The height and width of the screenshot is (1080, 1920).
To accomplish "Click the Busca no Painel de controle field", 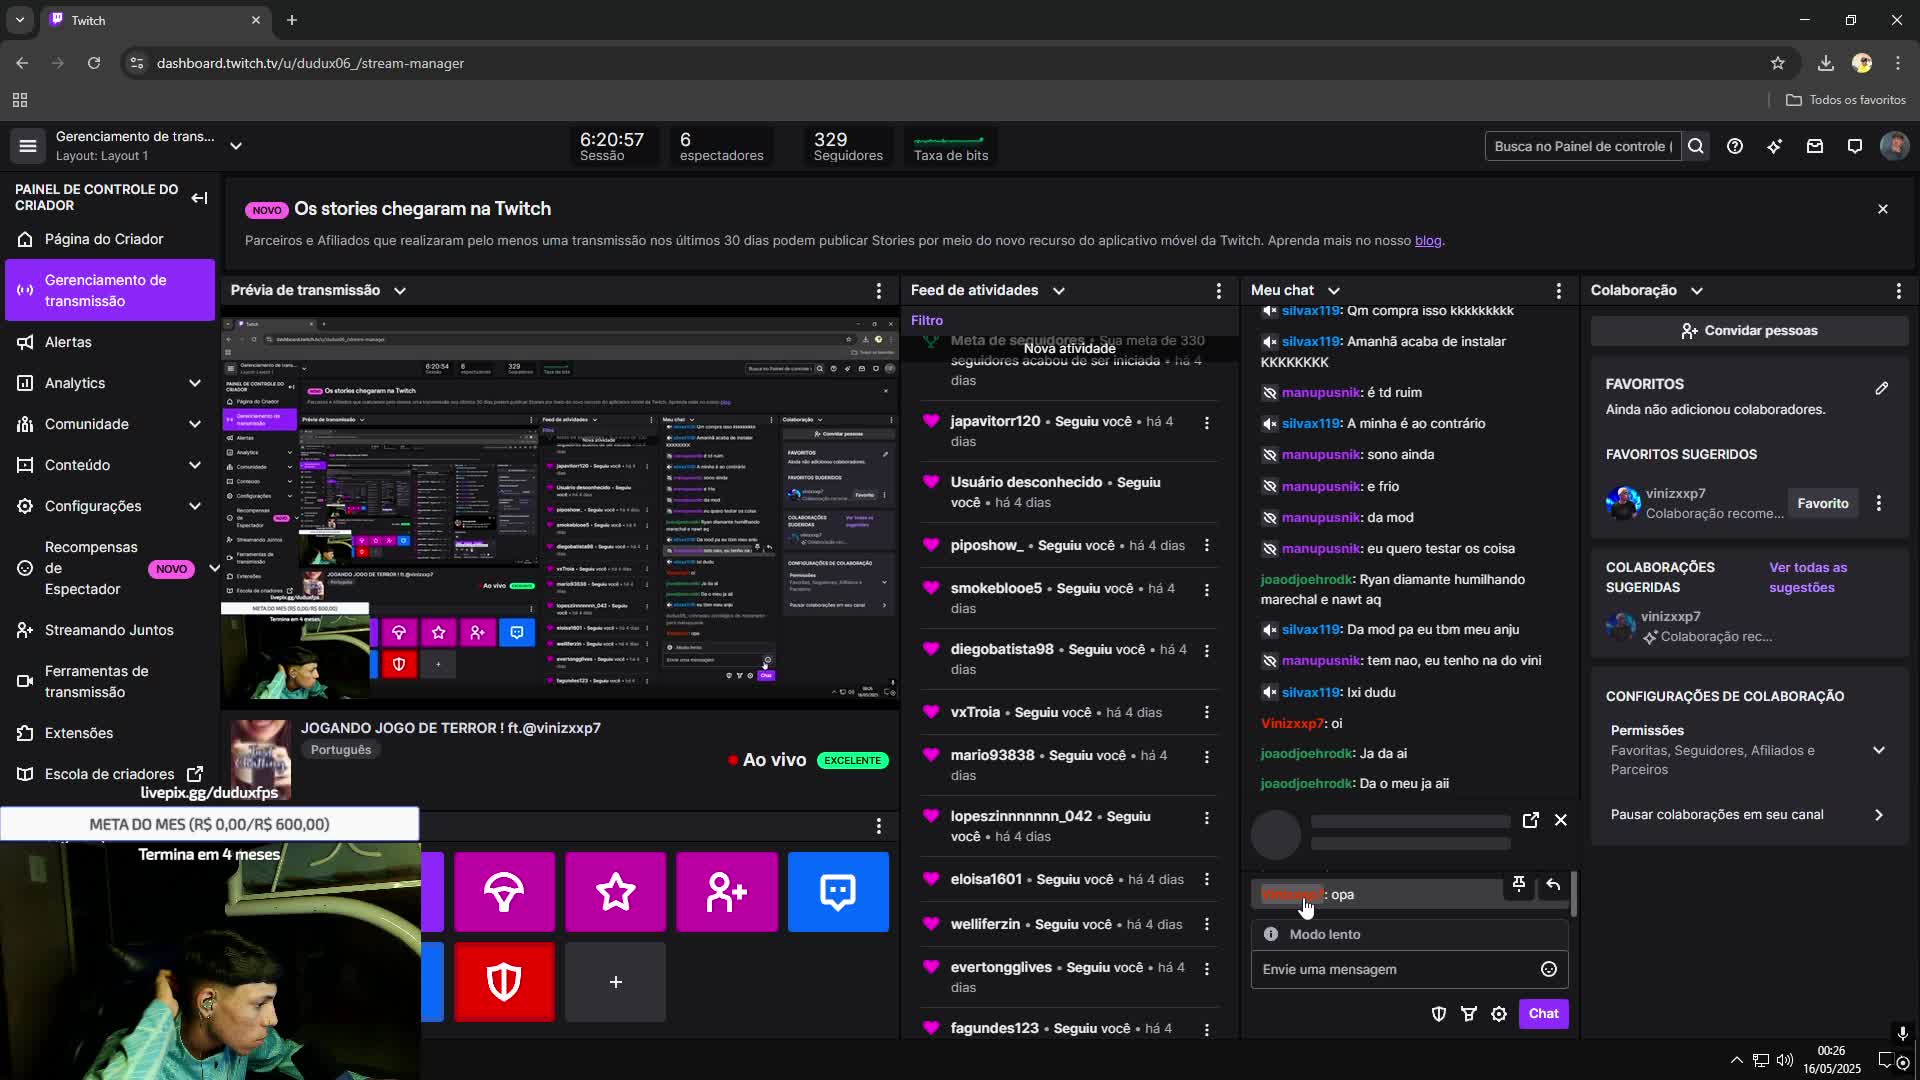I will point(1582,146).
